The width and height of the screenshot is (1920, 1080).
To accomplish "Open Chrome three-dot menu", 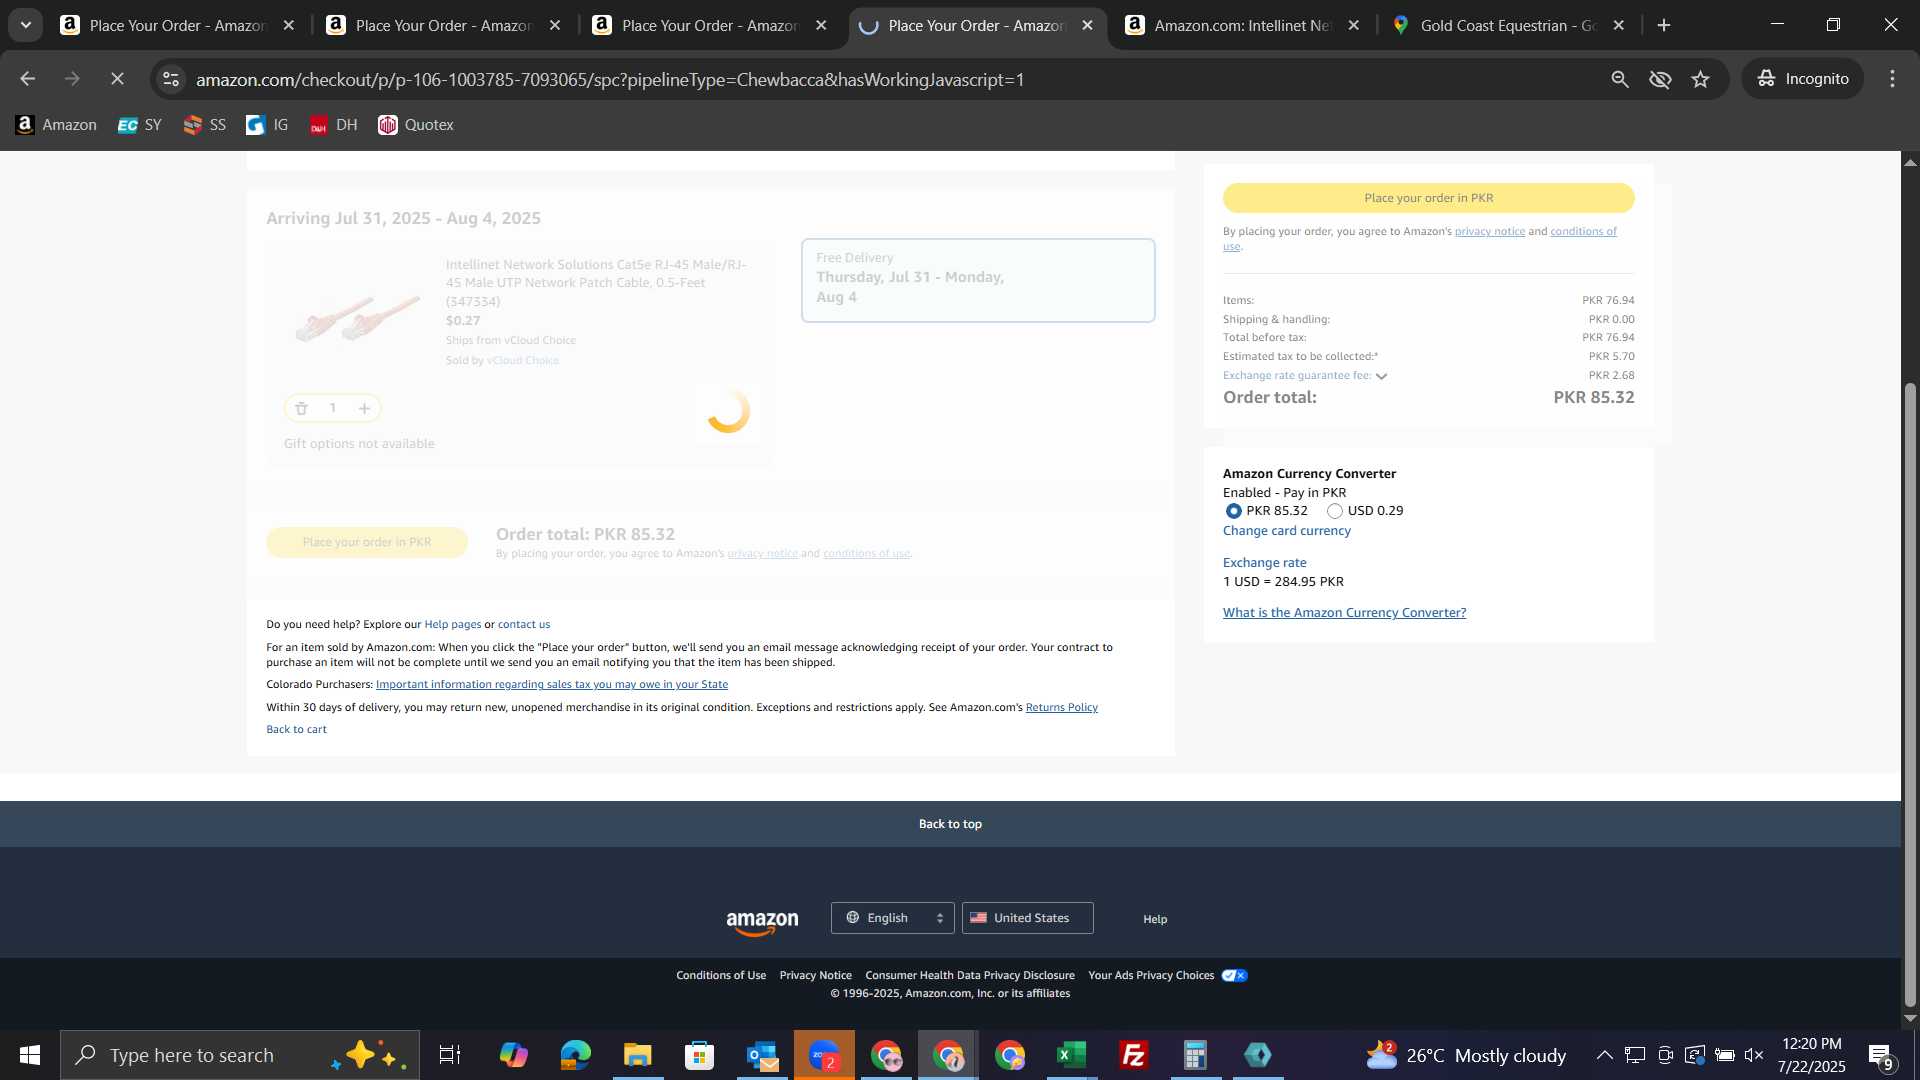I will click(1892, 79).
